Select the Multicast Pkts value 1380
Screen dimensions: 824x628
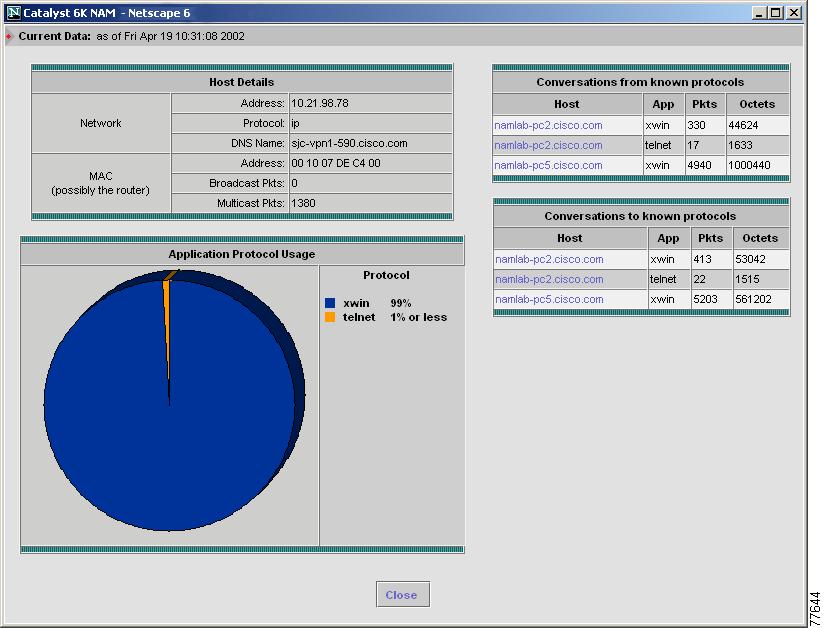(x=303, y=203)
